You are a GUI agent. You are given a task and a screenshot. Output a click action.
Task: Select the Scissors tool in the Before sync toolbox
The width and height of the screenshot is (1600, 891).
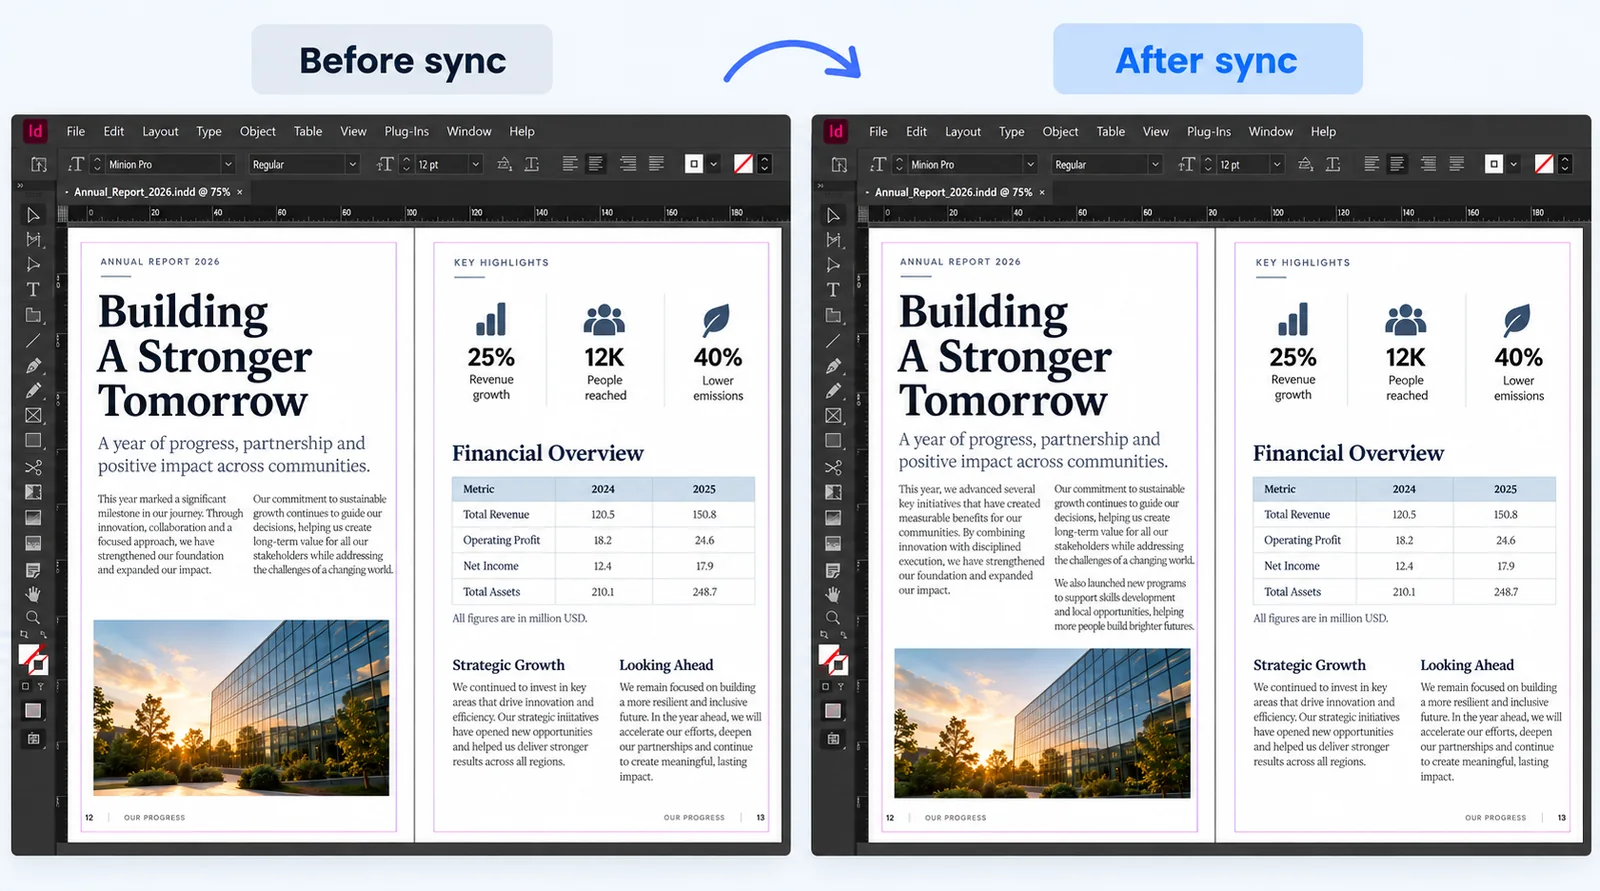pyautogui.click(x=33, y=467)
